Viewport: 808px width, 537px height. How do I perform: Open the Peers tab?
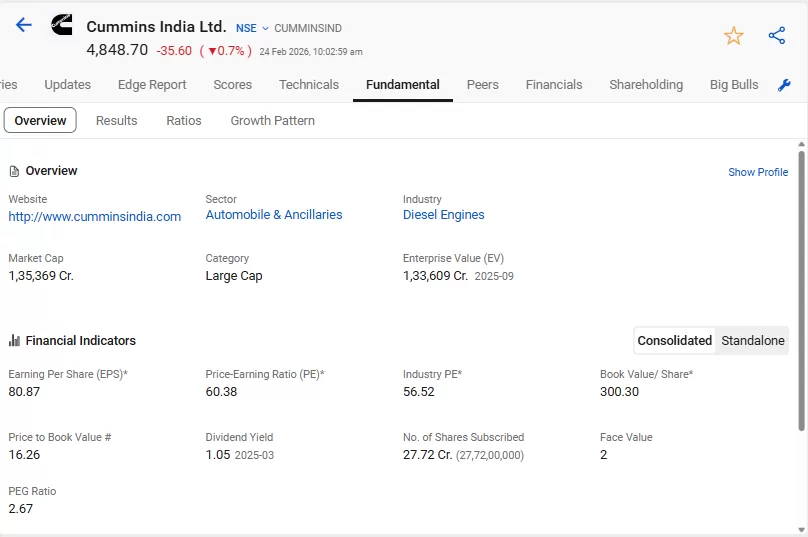(x=482, y=85)
